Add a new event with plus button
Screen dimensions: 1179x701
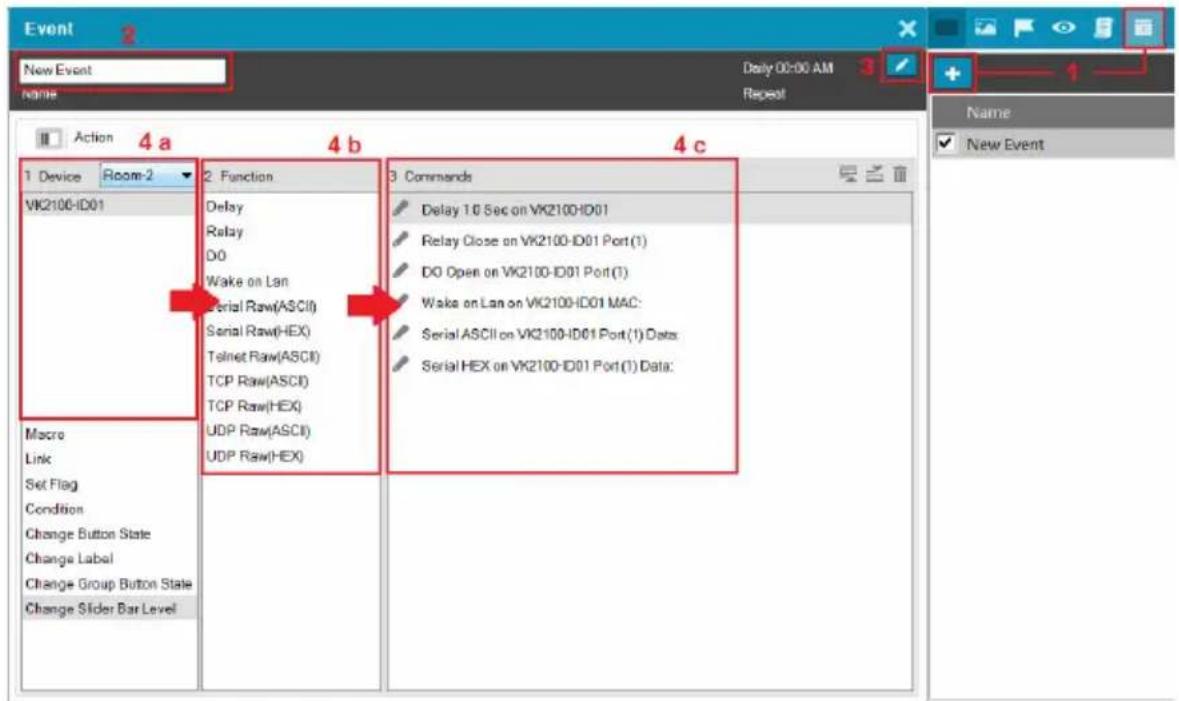953,74
